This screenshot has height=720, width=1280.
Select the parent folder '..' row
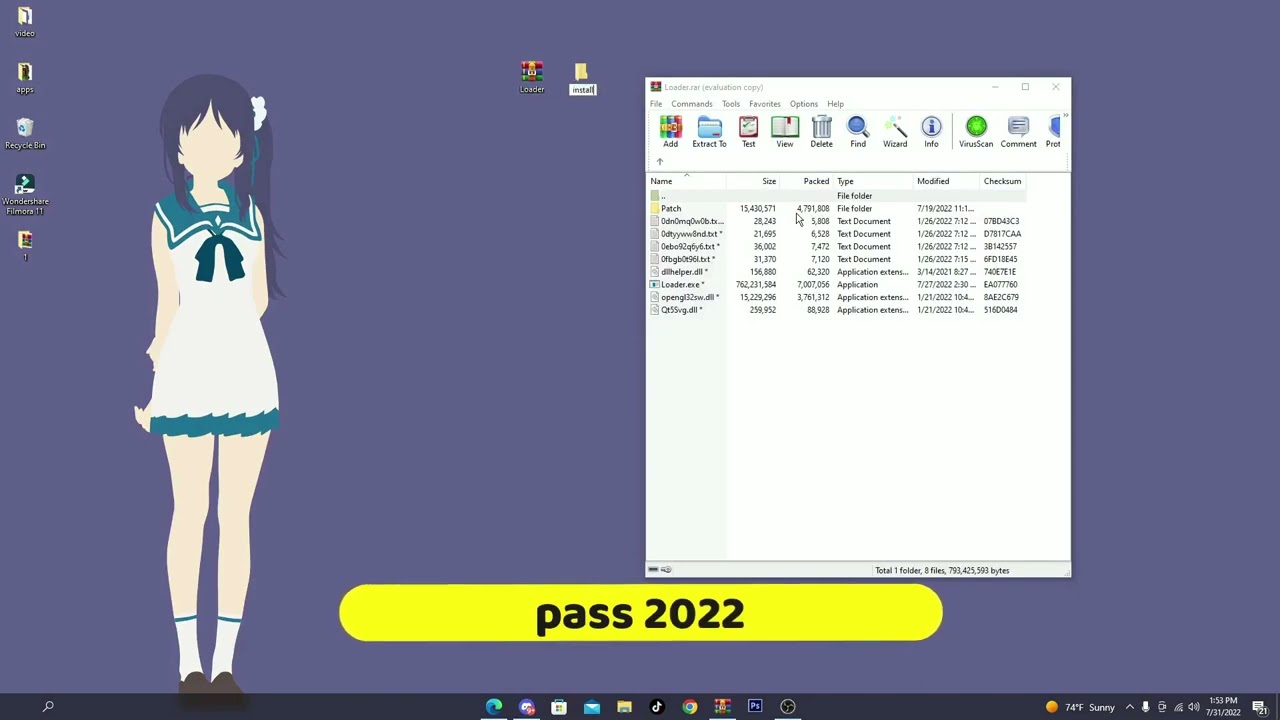837,196
